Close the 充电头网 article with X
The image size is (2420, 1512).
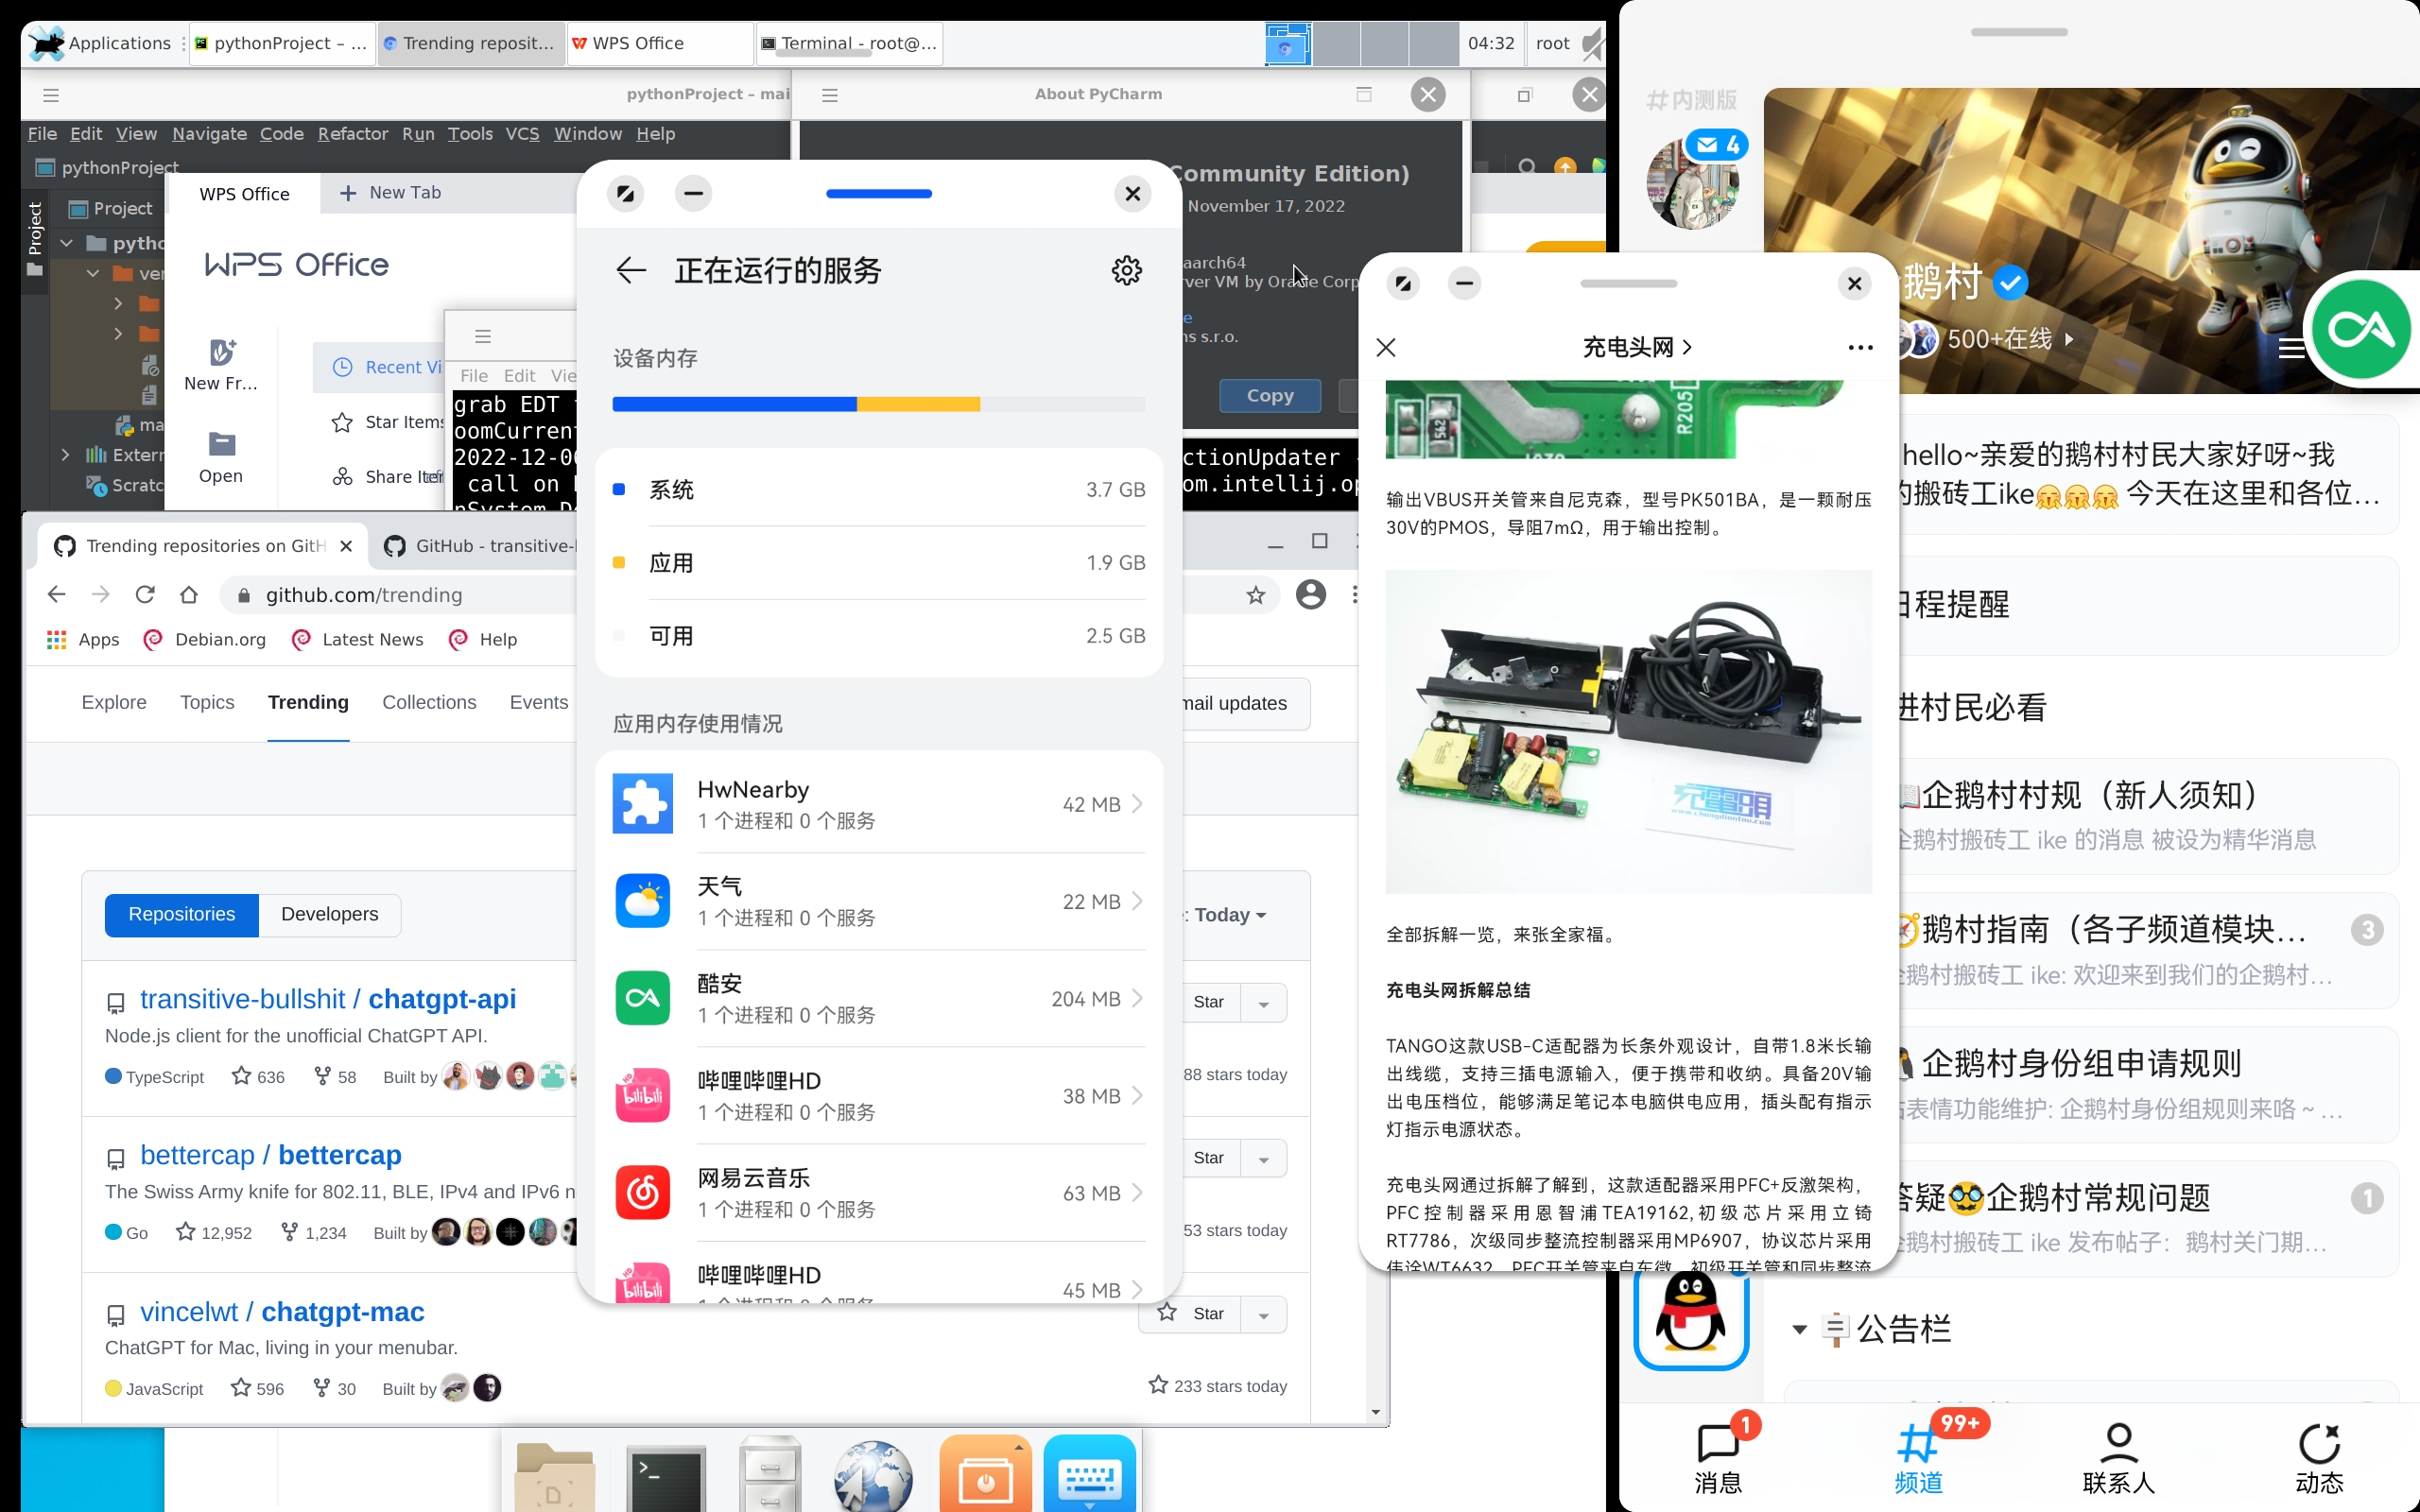pyautogui.click(x=1386, y=347)
